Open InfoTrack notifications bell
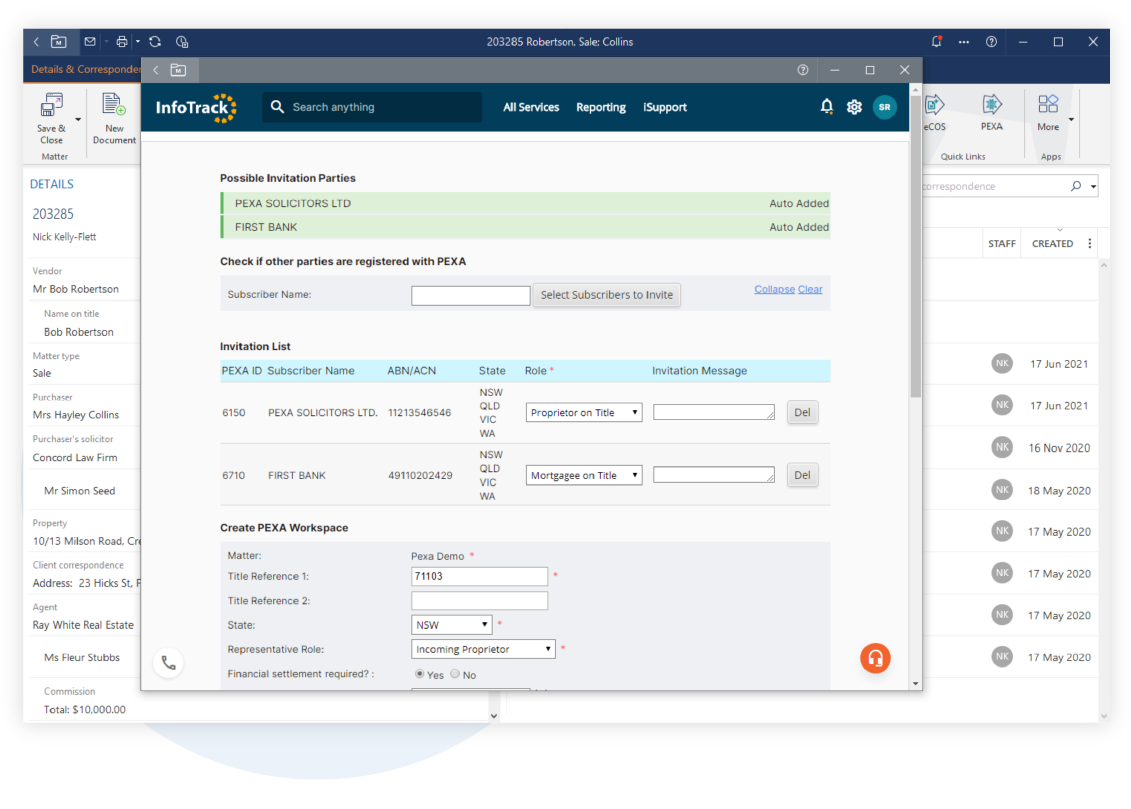This screenshot has width=1131, height=809. [x=827, y=107]
